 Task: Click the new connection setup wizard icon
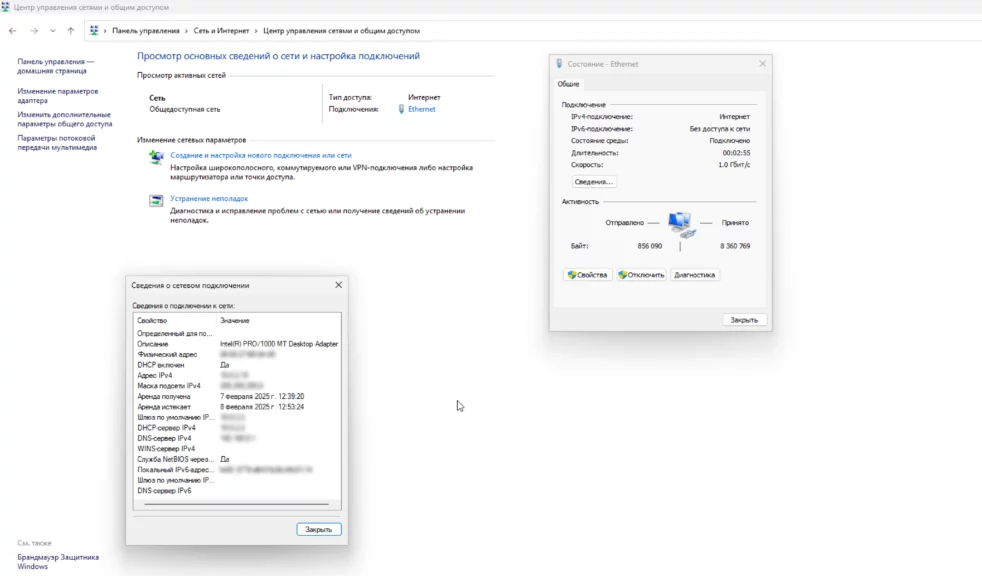click(156, 157)
